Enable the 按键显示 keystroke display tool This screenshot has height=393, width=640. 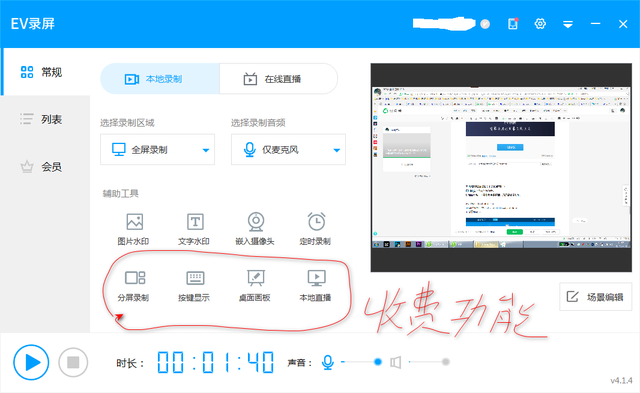pos(194,286)
